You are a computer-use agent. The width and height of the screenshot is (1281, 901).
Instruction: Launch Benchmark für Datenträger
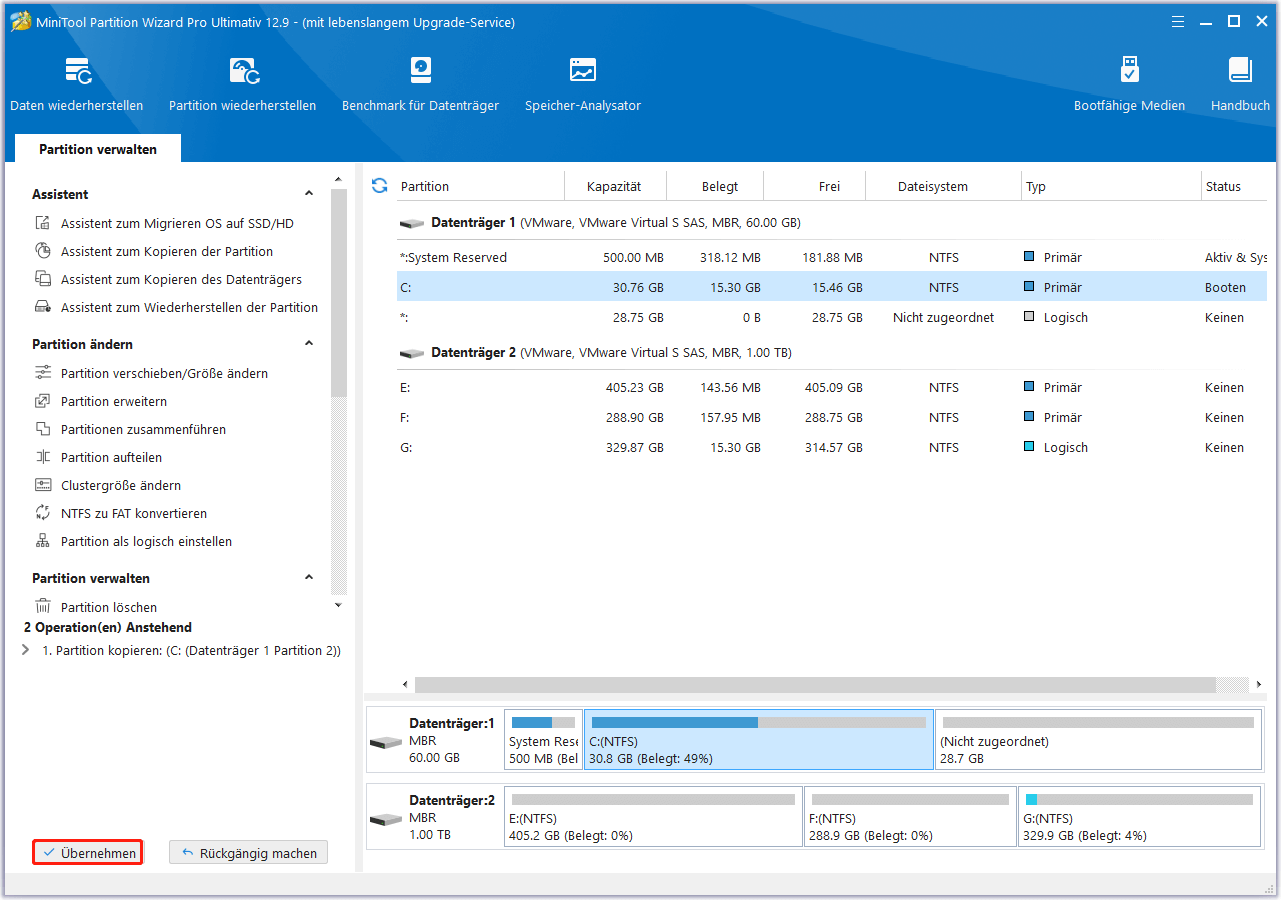(420, 84)
